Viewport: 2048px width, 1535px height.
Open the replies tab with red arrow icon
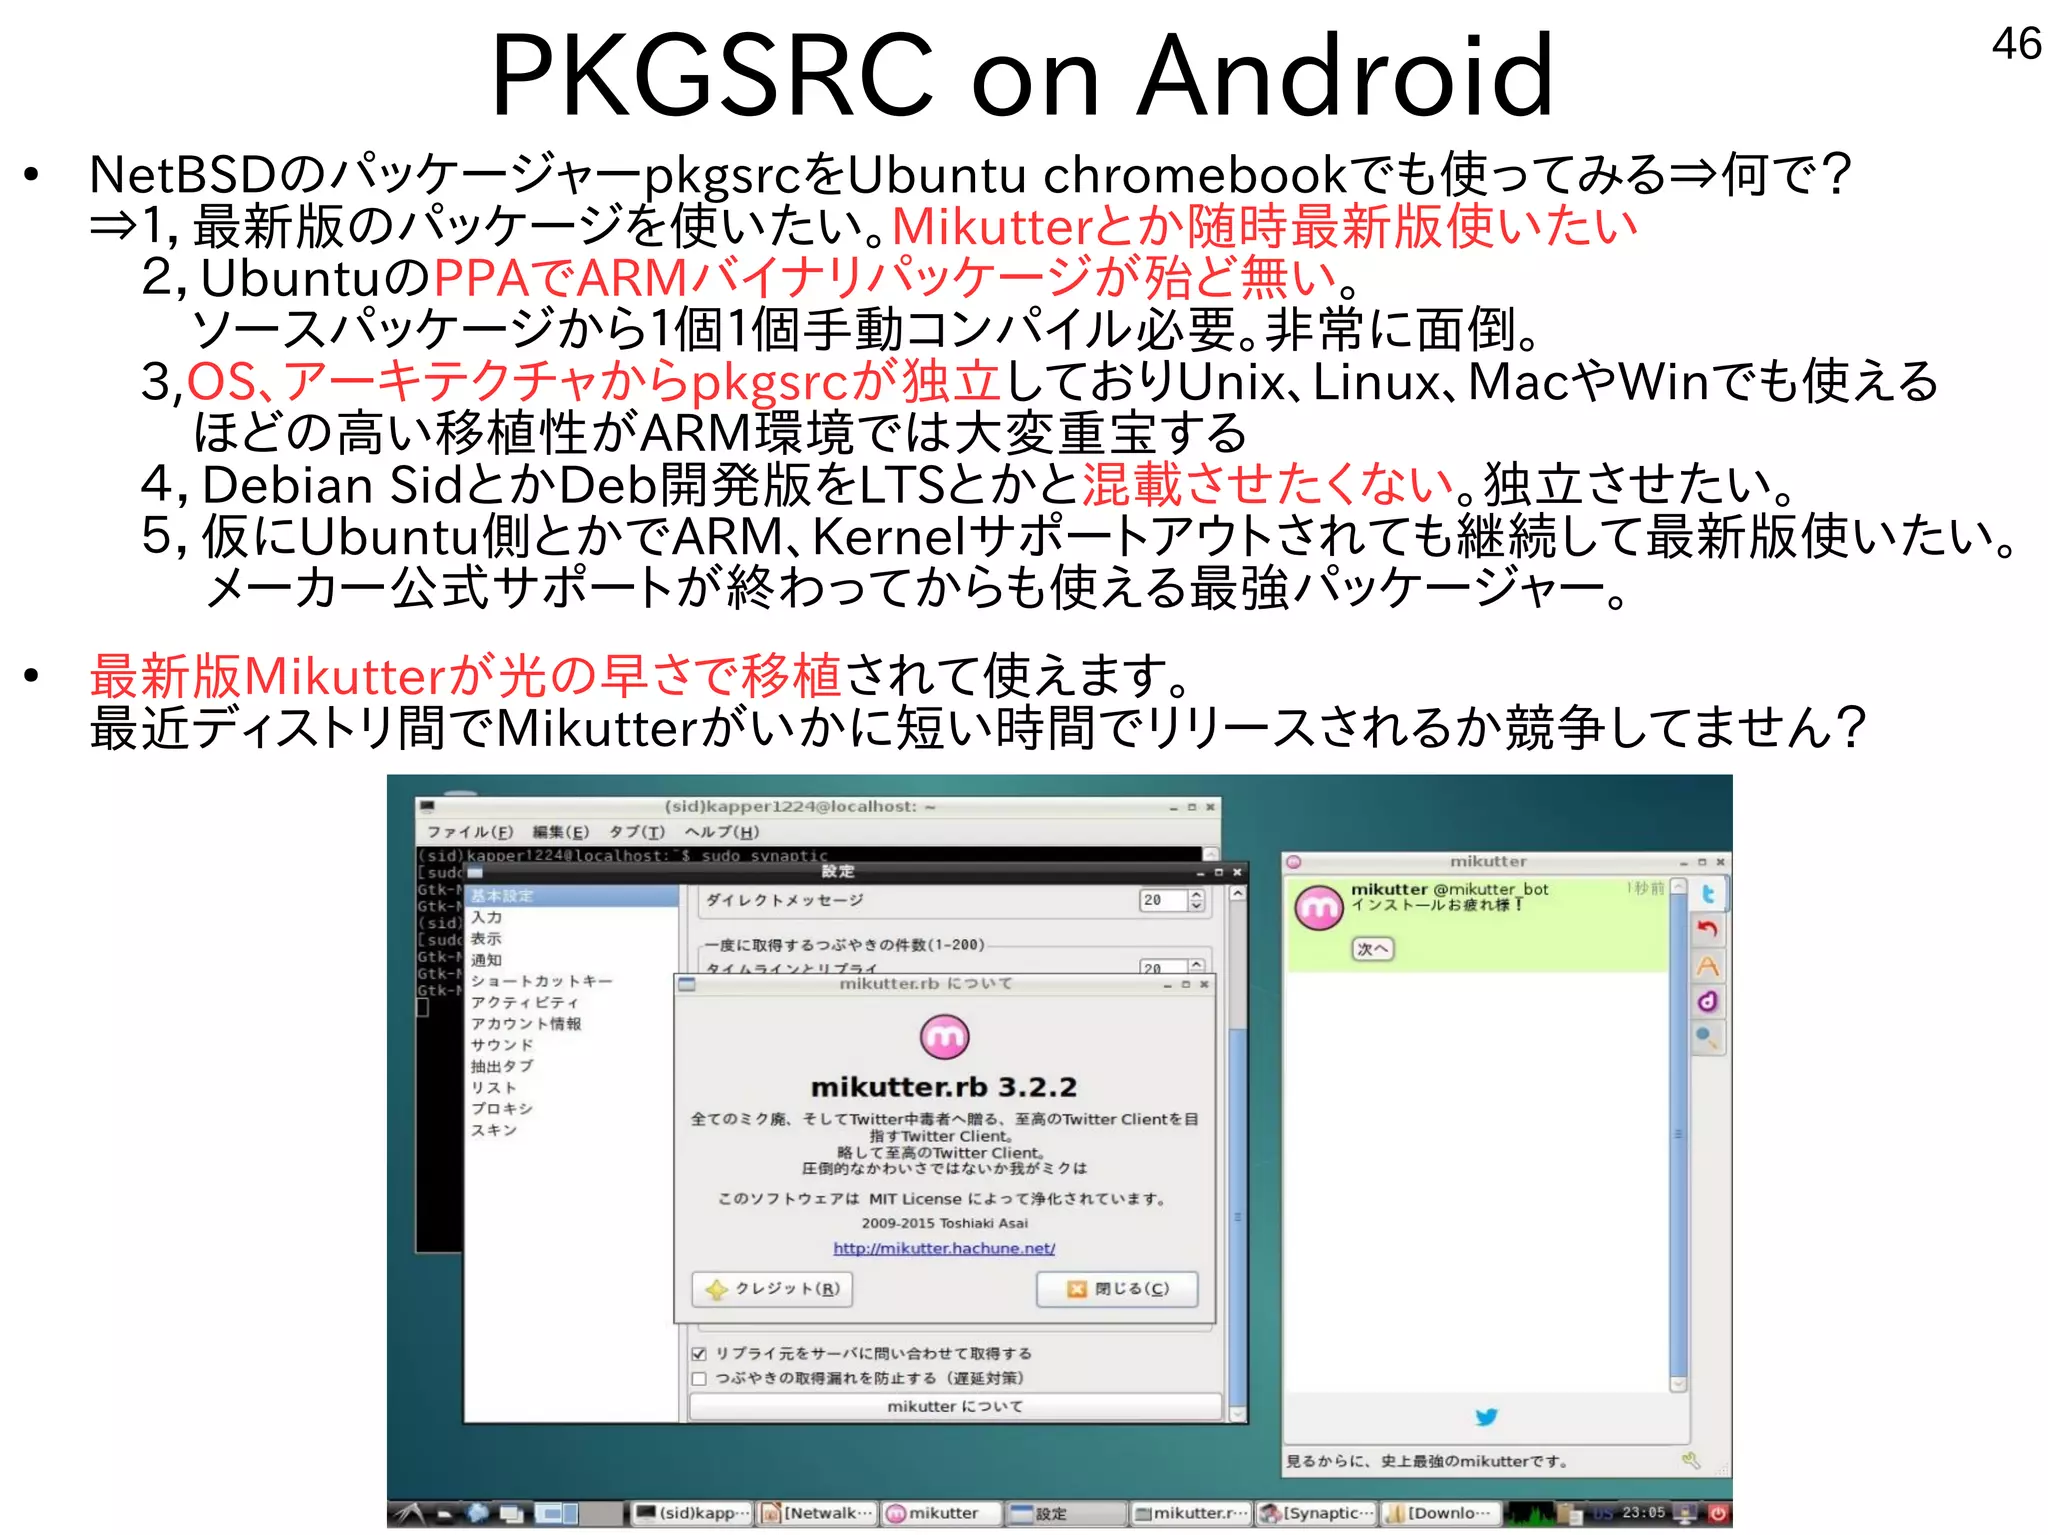click(1708, 929)
